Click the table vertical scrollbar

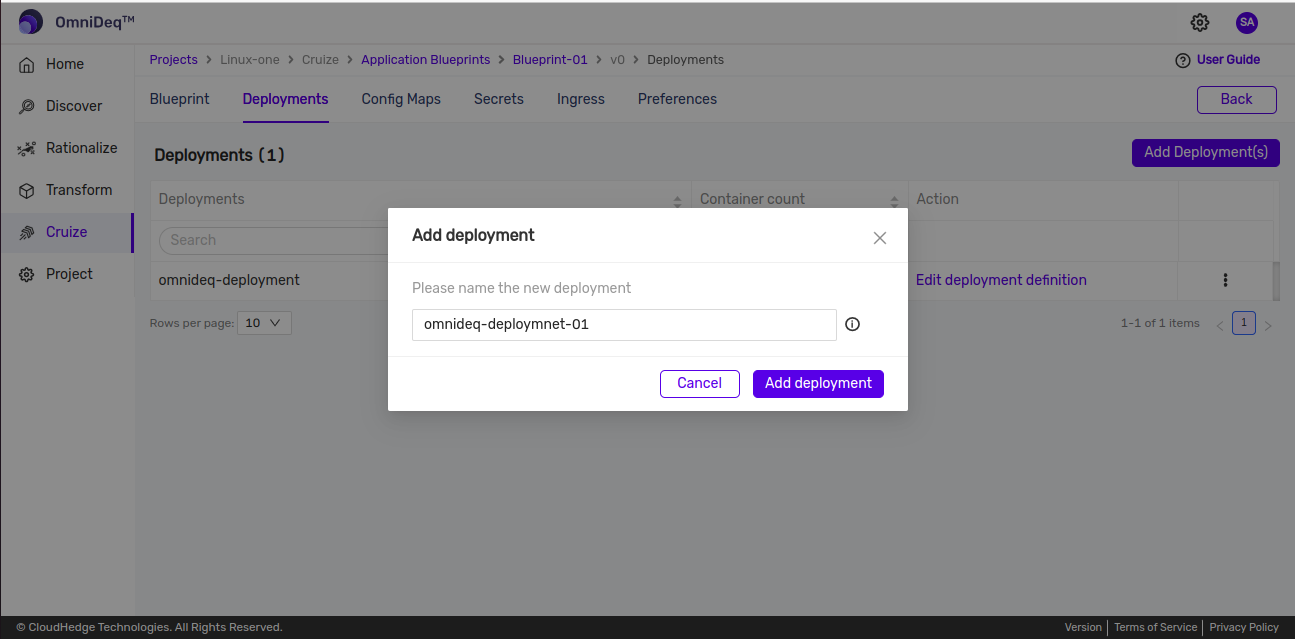click(1275, 281)
